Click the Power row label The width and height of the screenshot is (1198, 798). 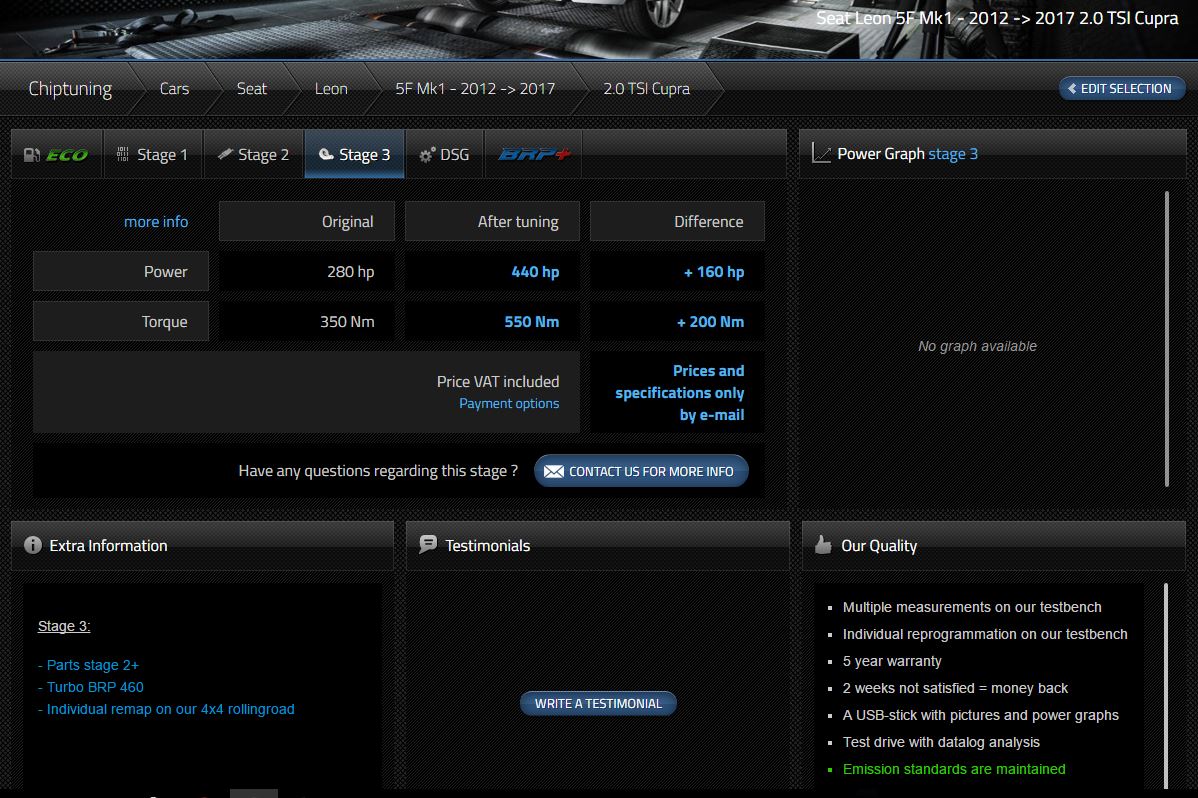point(121,271)
